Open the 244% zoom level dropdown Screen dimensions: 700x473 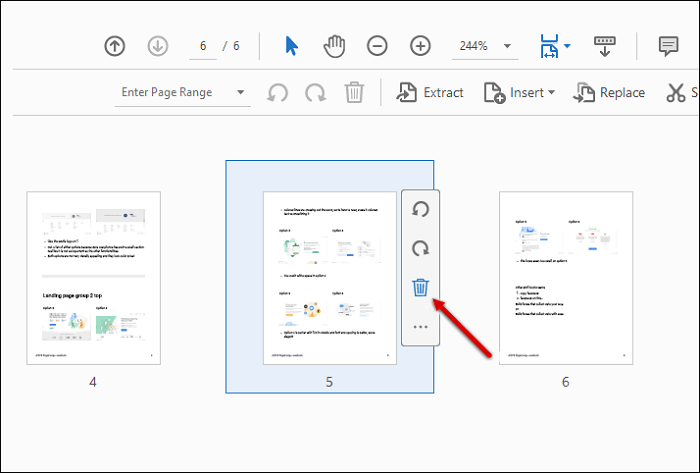coord(508,46)
